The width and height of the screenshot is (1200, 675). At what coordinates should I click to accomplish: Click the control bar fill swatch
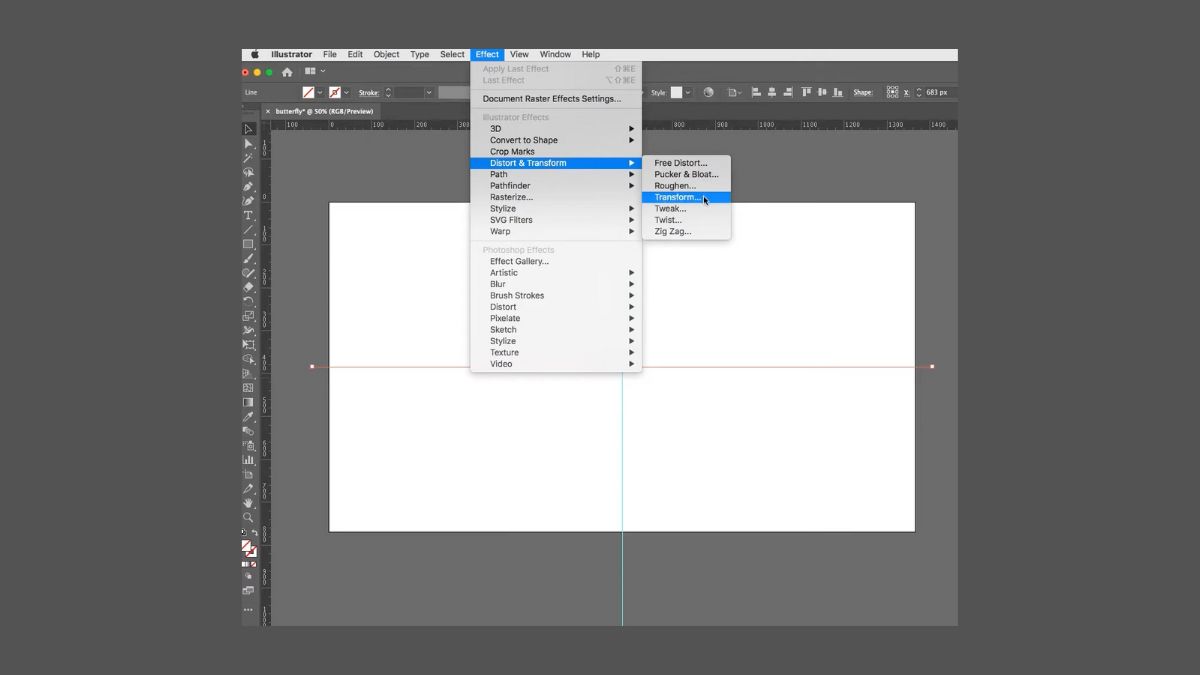pos(309,92)
